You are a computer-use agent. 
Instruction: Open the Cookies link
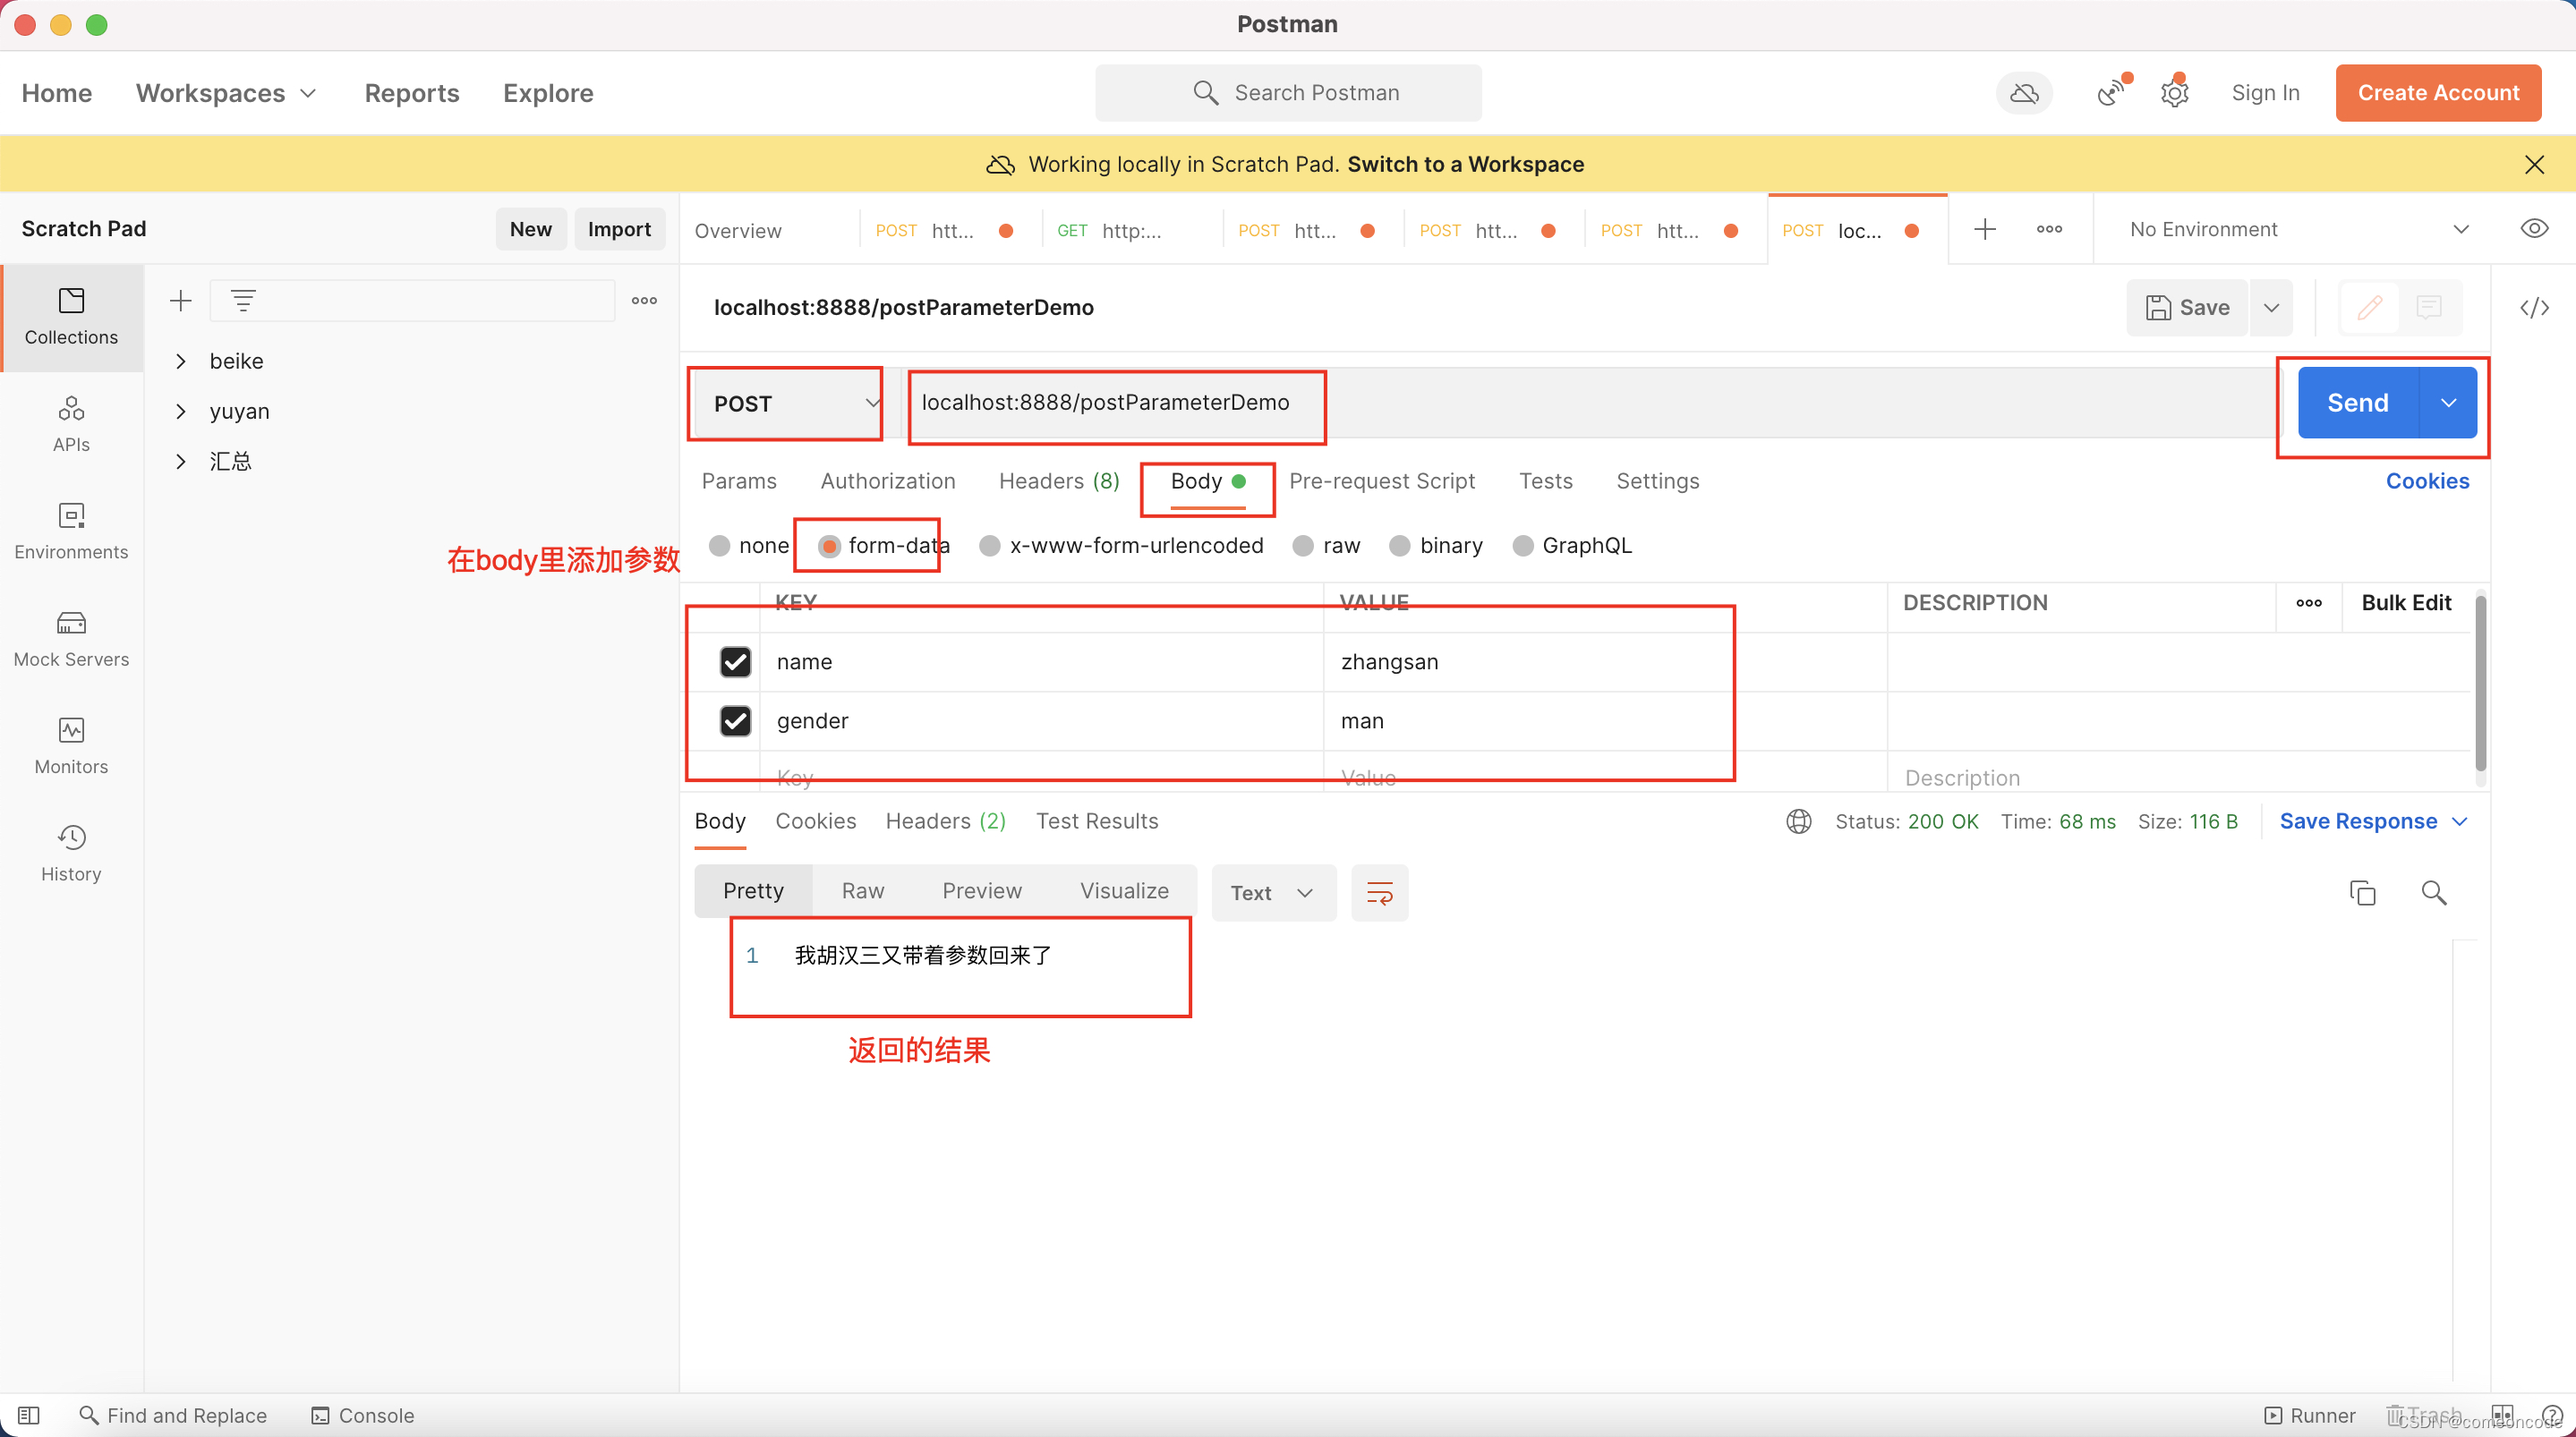click(2427, 481)
